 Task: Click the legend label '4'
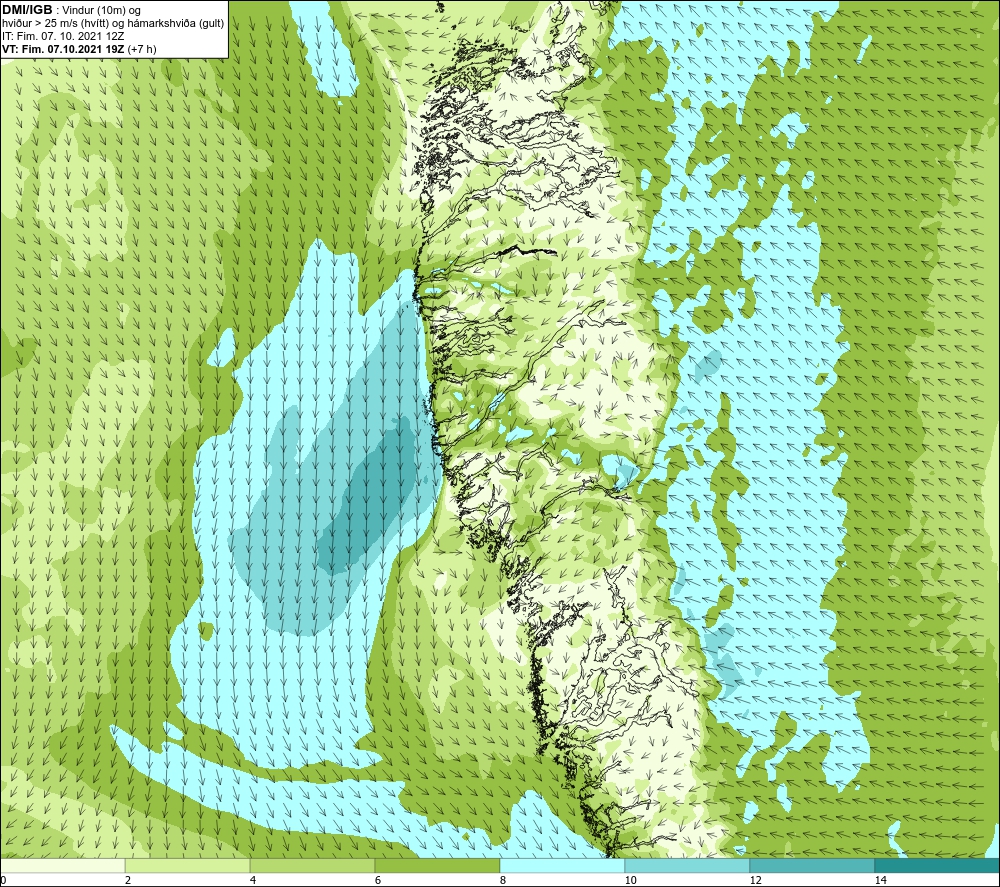253,881
